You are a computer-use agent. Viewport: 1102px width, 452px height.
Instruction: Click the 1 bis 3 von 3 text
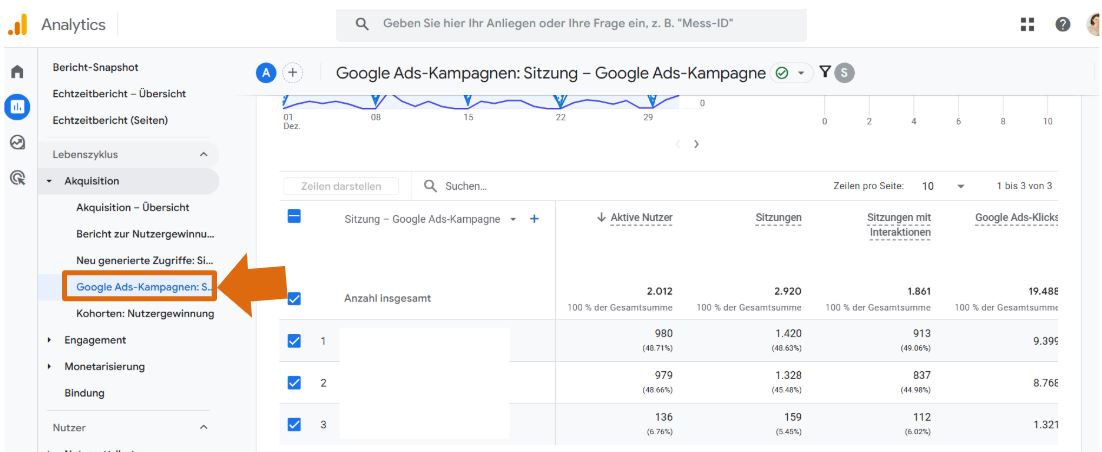click(1024, 186)
